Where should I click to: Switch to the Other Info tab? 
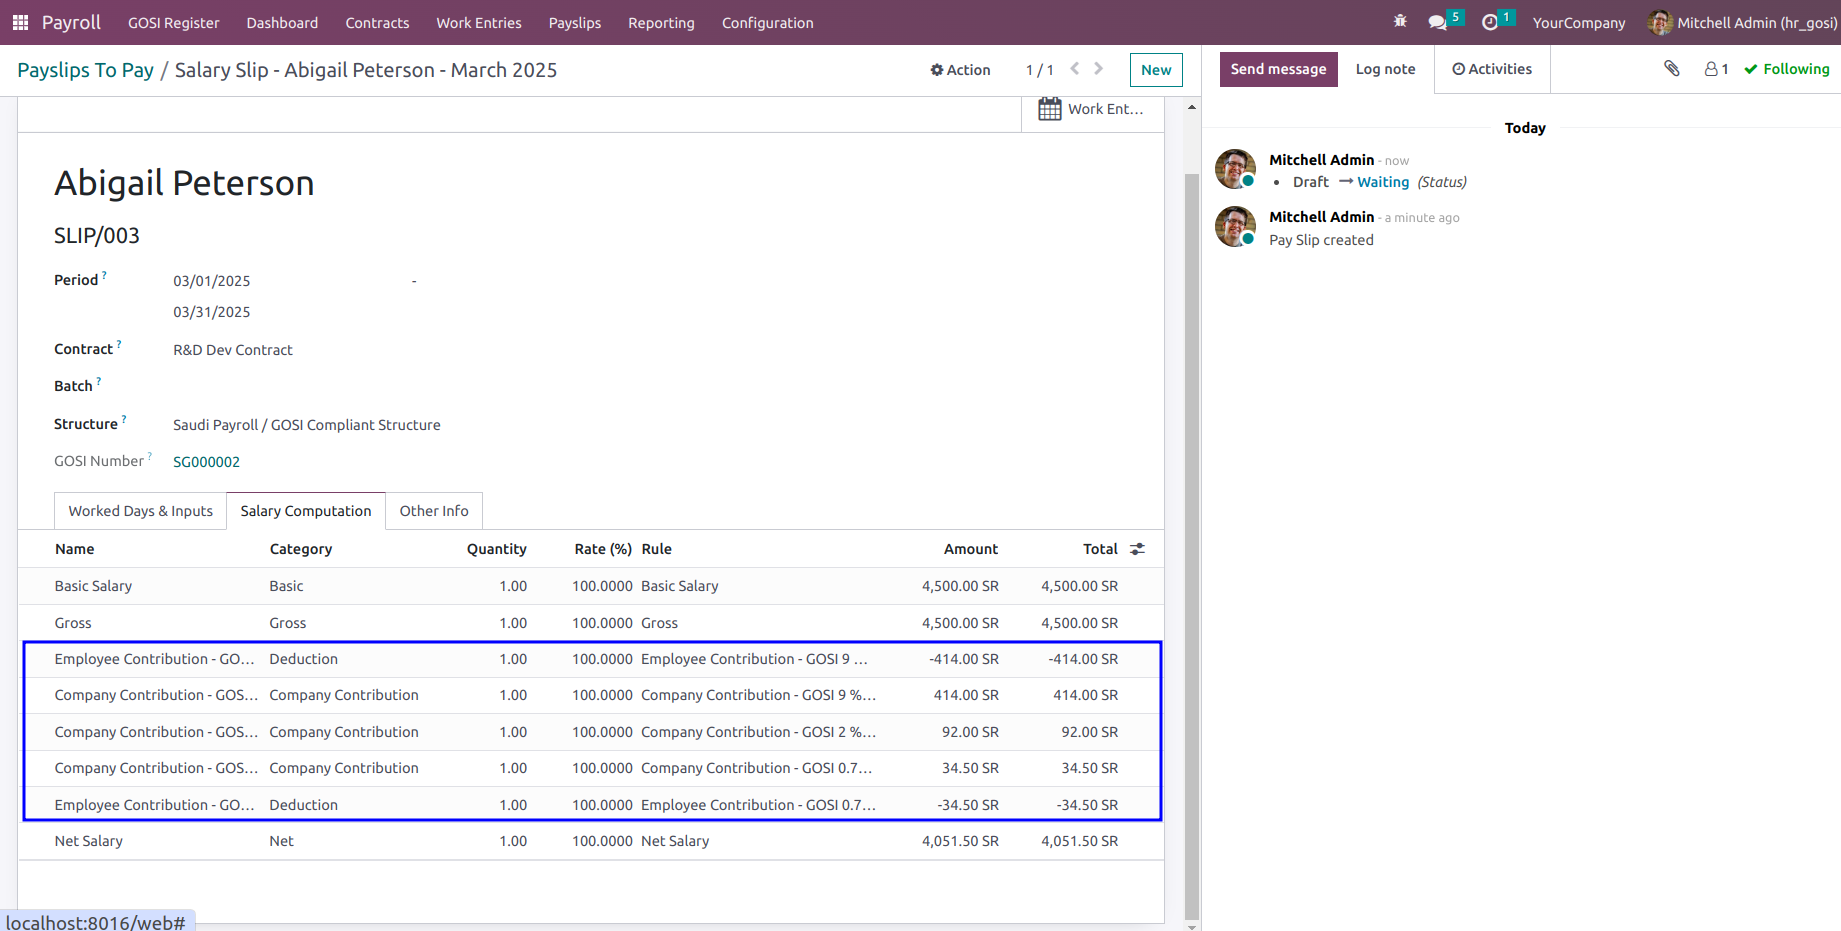click(x=434, y=511)
